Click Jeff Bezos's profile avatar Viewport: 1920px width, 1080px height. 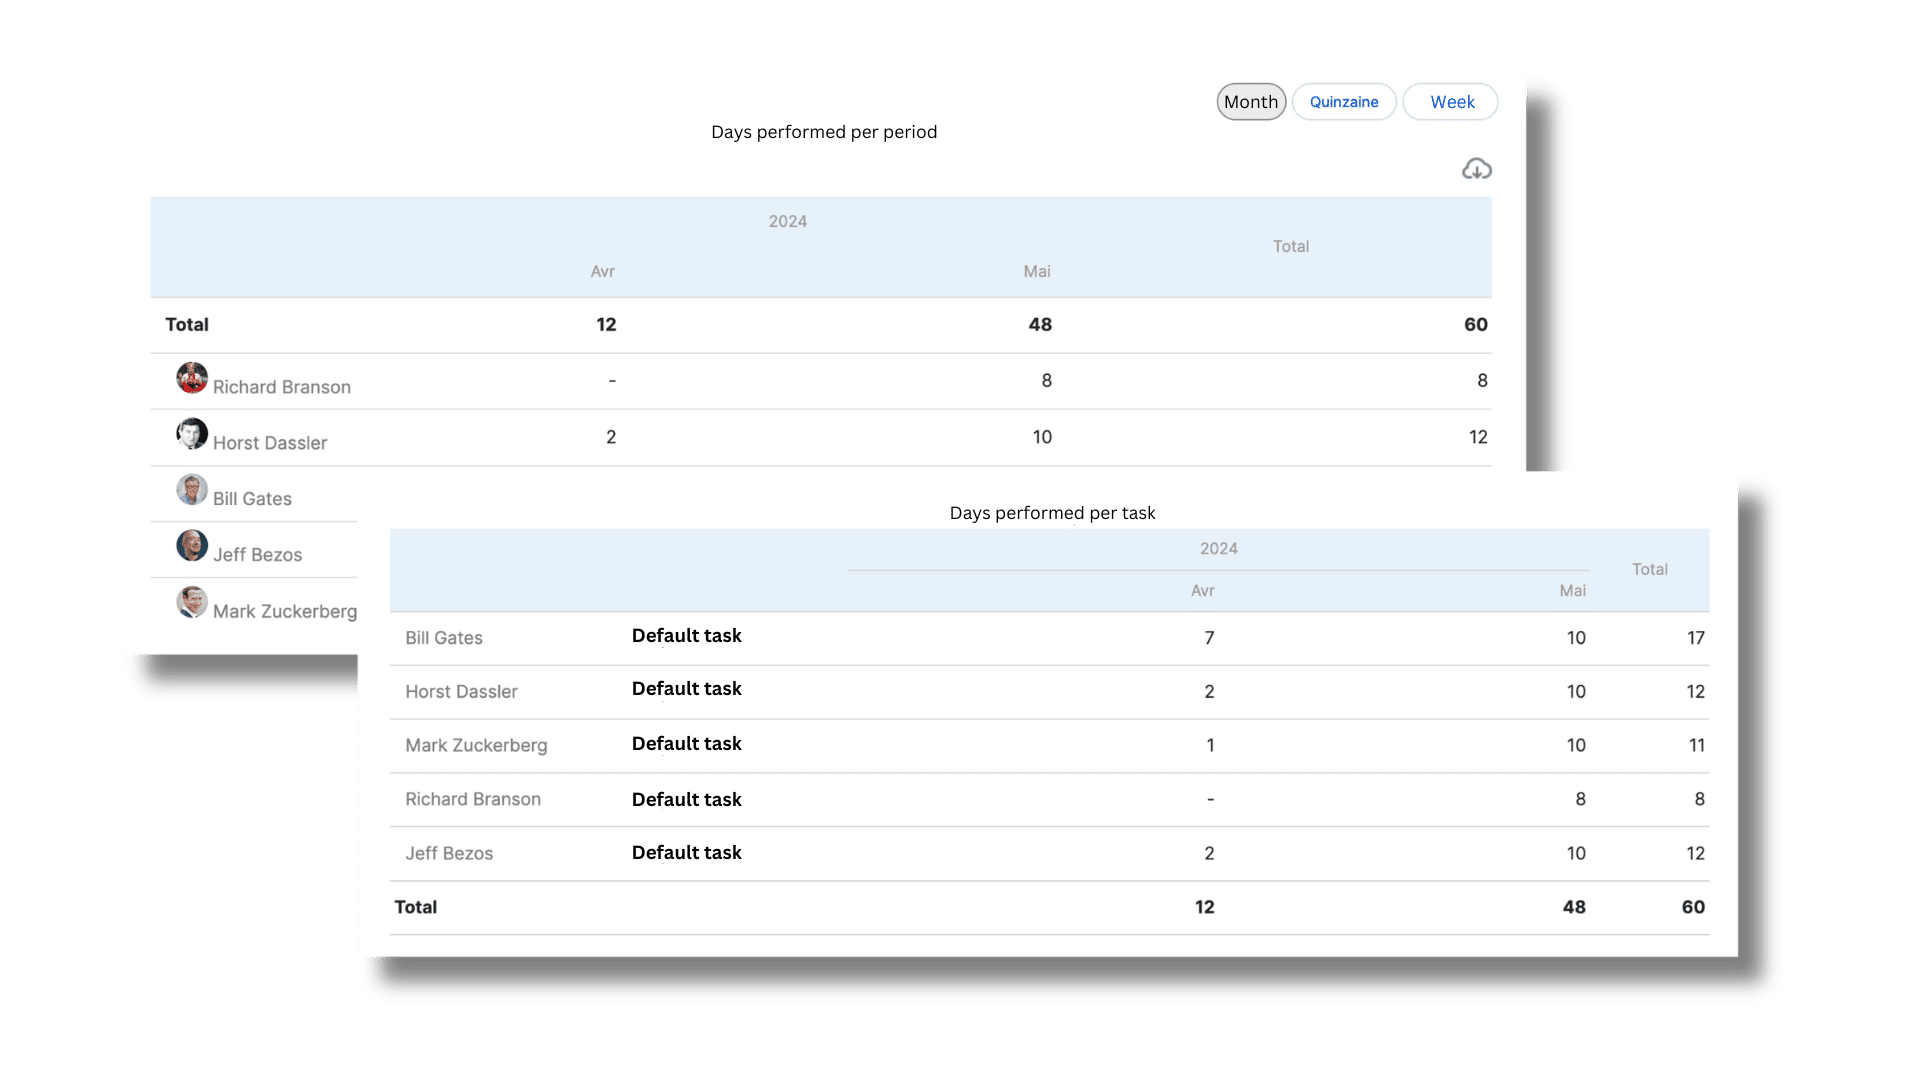click(192, 545)
